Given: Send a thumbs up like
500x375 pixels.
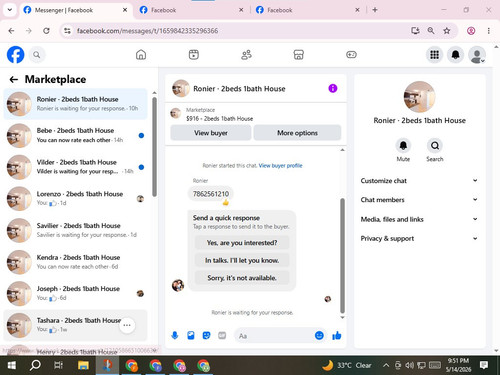Looking at the screenshot, I should pos(337,335).
